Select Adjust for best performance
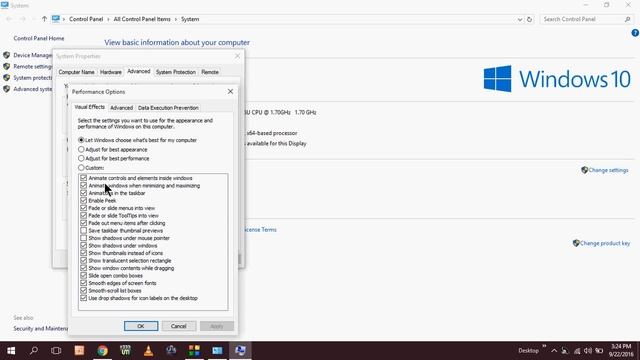Screen dimensions: 640x360 [x=81, y=158]
